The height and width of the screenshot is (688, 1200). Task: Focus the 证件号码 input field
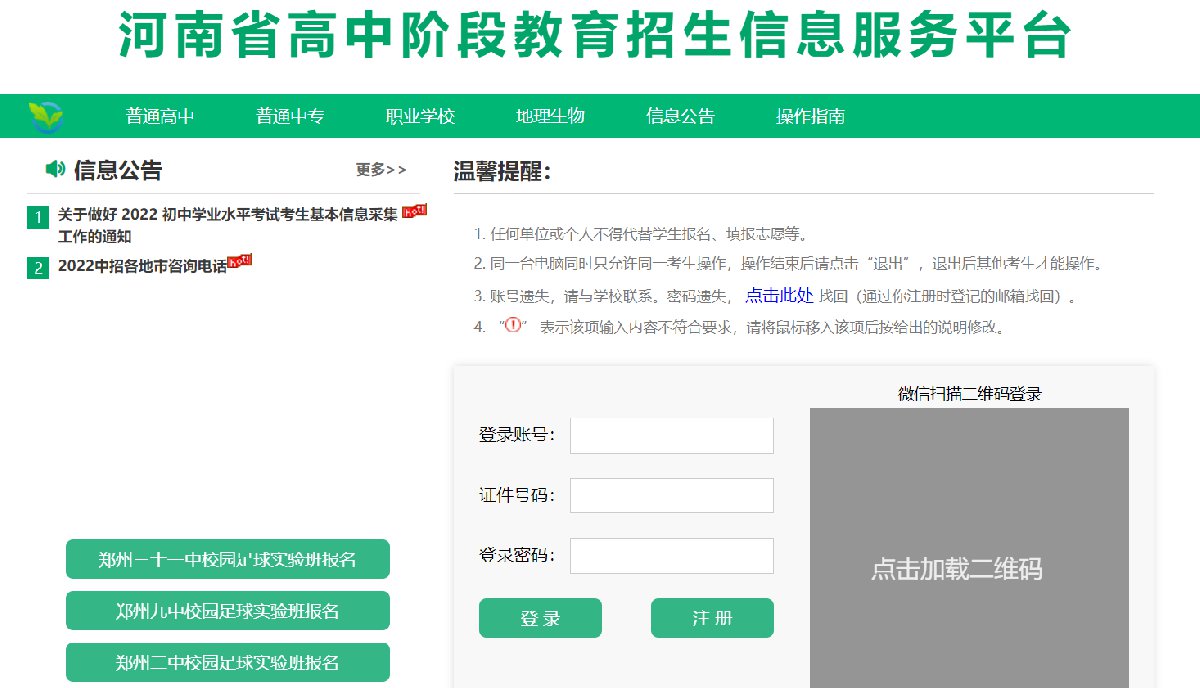tap(672, 496)
